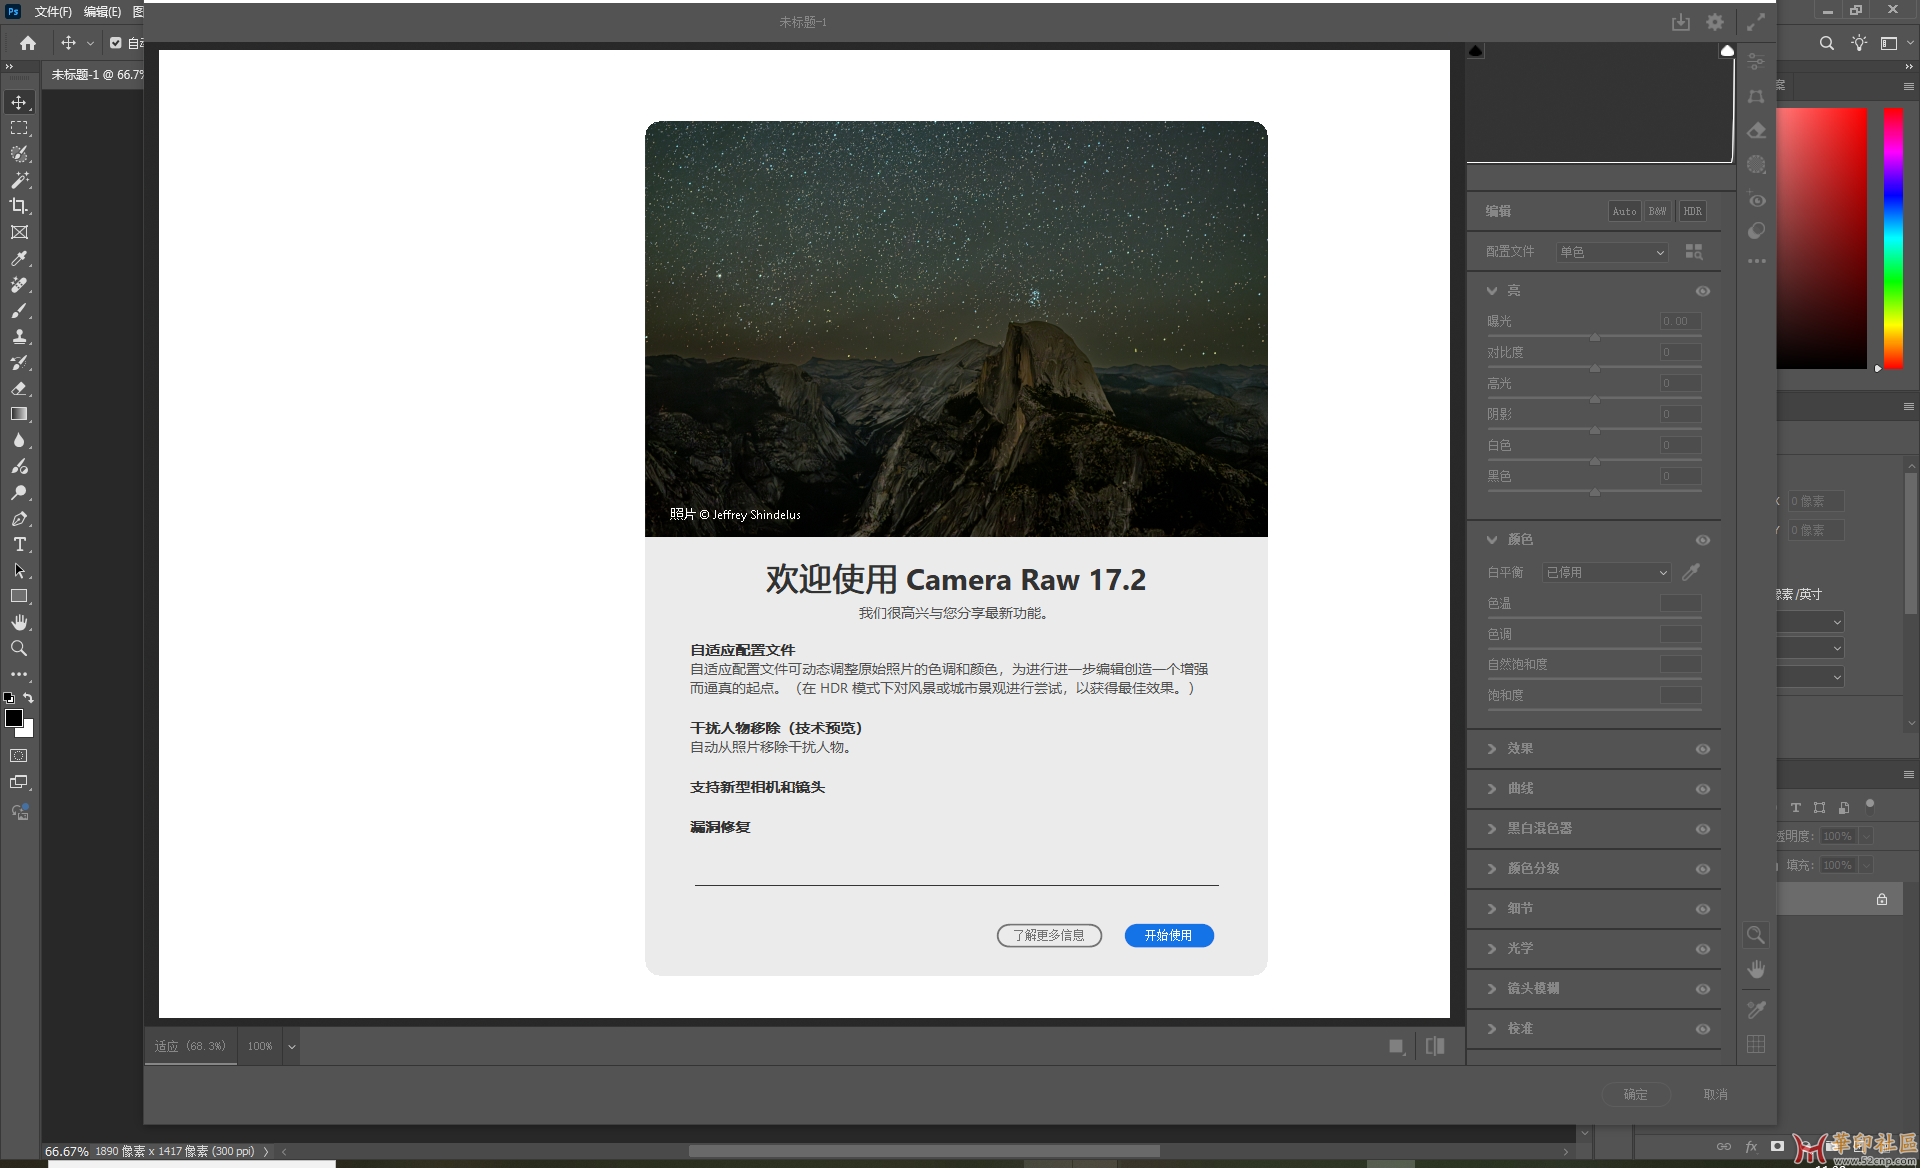Select the Rectangle shape tool

(19, 596)
